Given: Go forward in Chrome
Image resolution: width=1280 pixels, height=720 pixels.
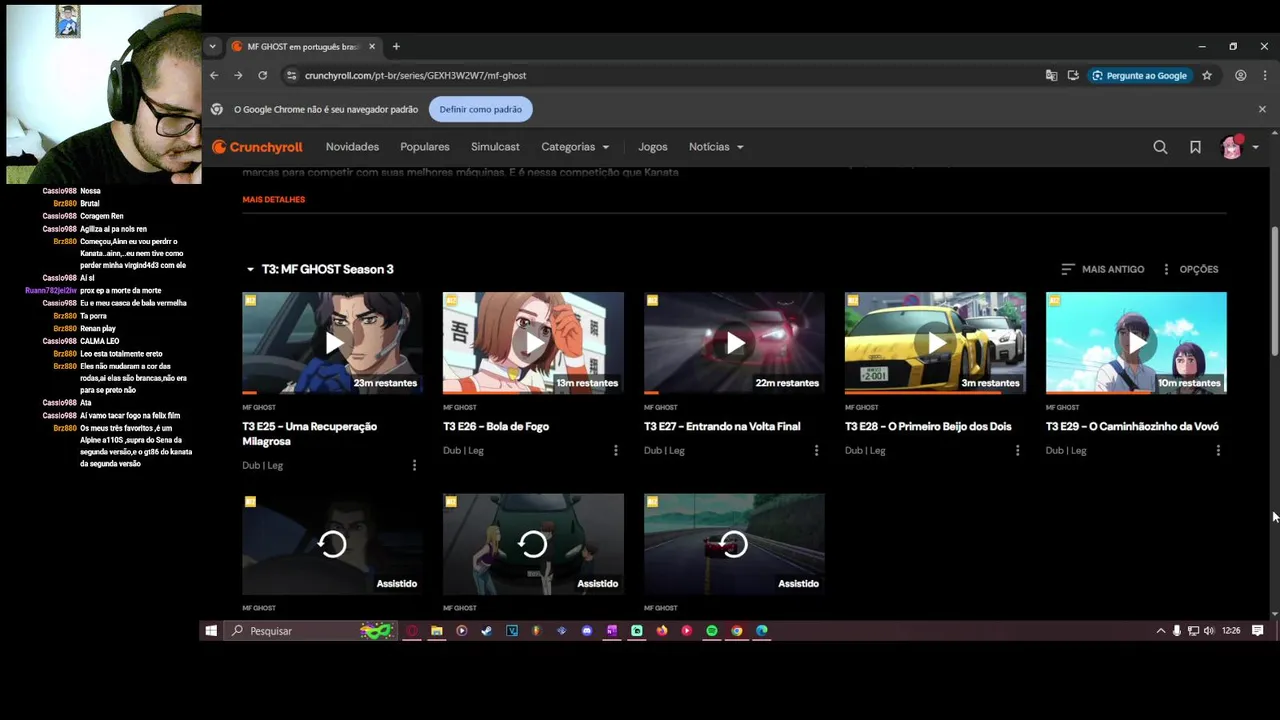Looking at the screenshot, I should pyautogui.click(x=238, y=75).
